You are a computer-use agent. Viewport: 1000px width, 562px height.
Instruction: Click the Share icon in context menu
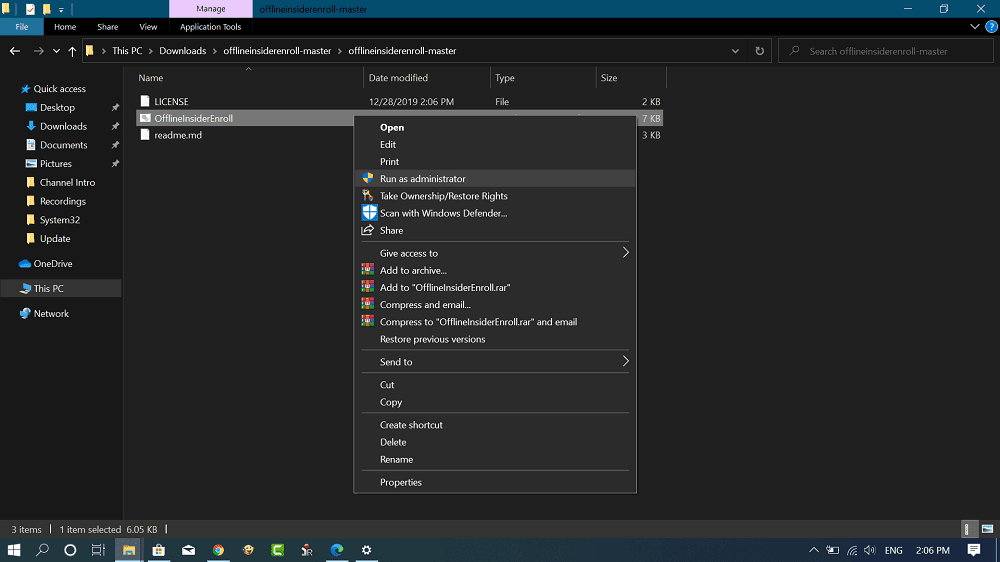pyautogui.click(x=368, y=230)
